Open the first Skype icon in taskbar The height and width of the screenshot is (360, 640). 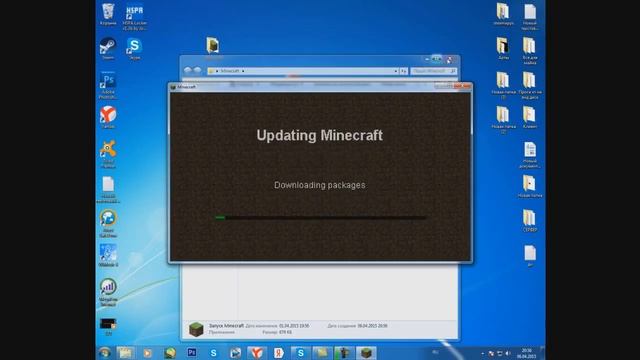click(213, 353)
